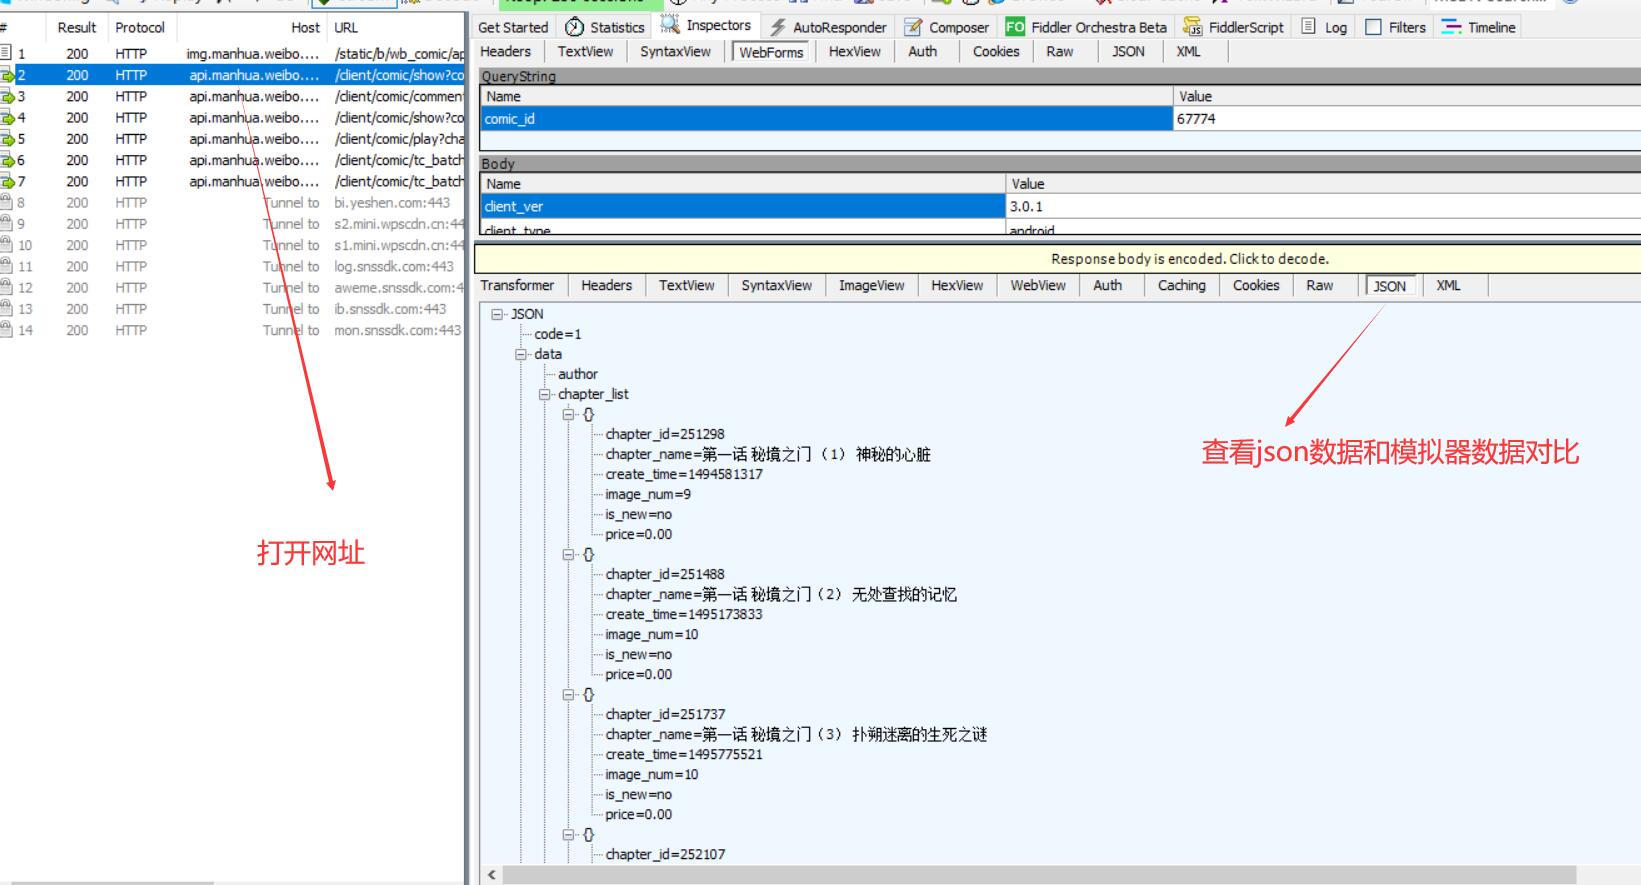1641x885 pixels.
Task: Select session with host bi.yeshen.com:443
Action: click(232, 202)
